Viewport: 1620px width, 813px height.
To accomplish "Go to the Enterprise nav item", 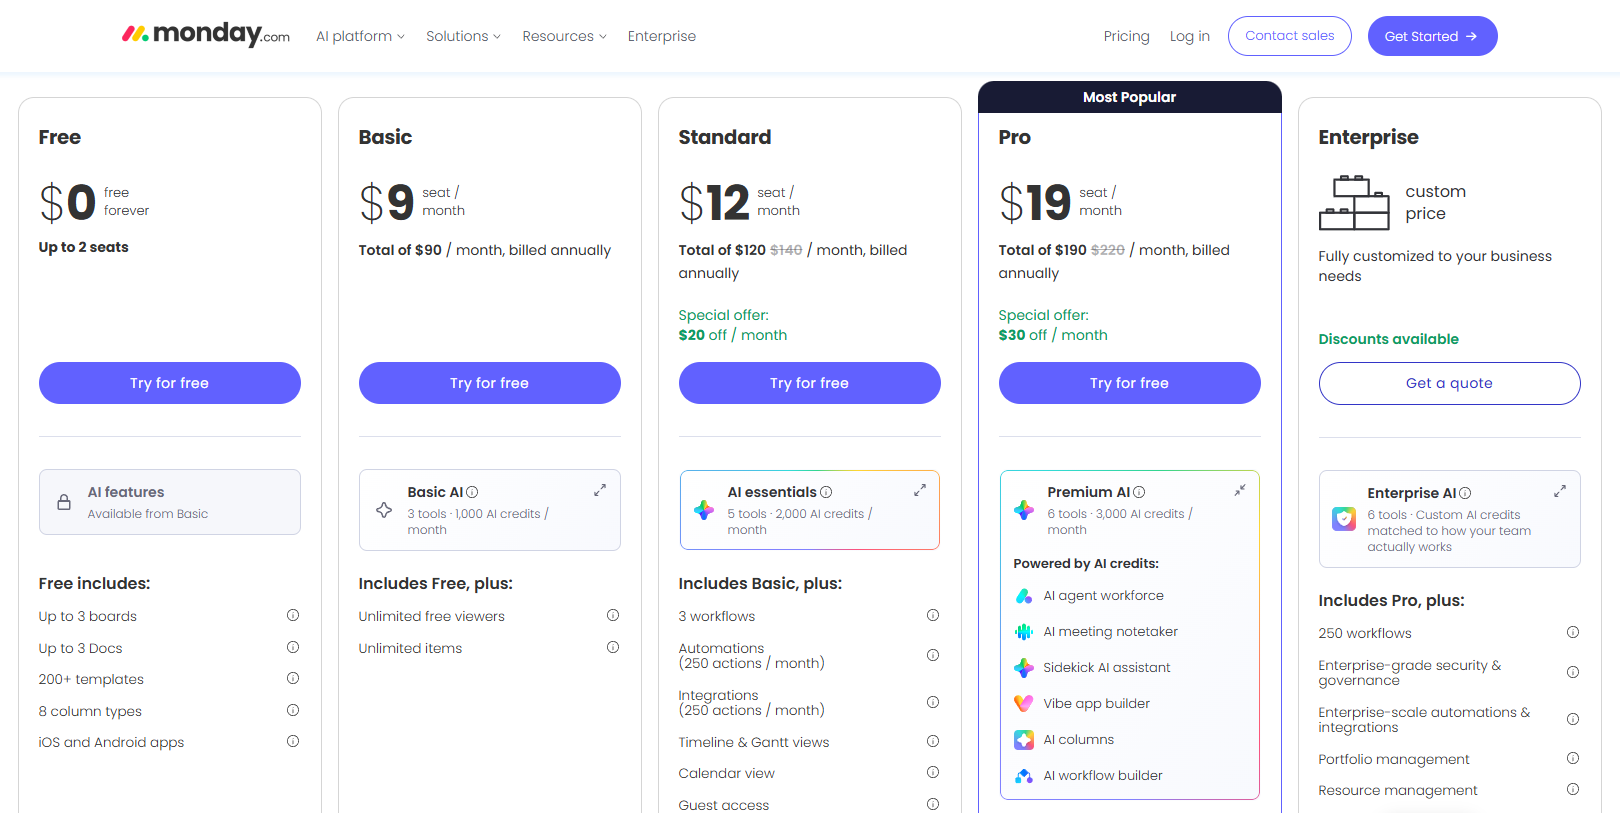I will point(662,36).
